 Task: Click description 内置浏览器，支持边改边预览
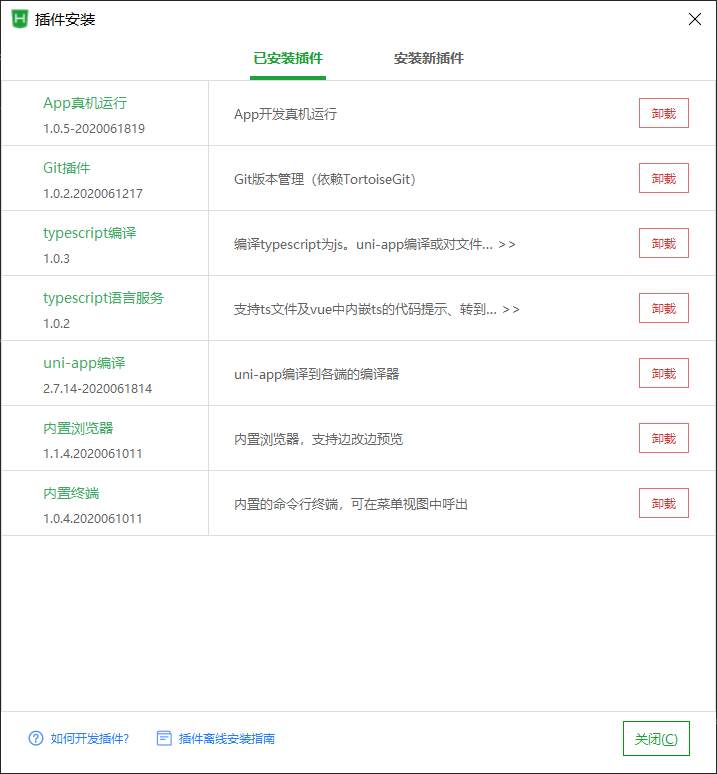coord(318,439)
